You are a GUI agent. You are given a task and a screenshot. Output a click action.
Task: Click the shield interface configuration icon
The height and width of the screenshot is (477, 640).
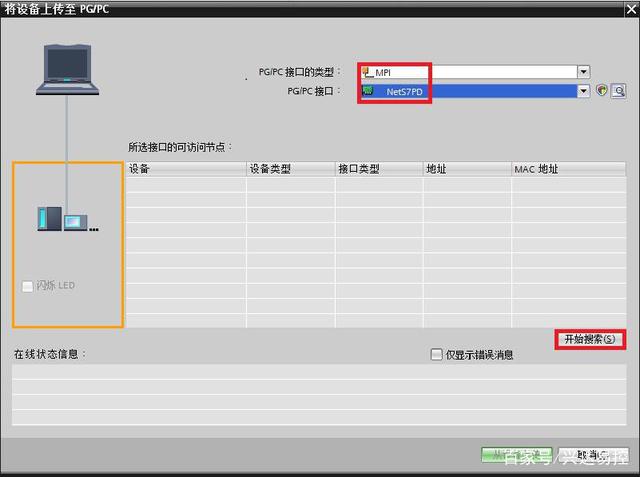602,90
